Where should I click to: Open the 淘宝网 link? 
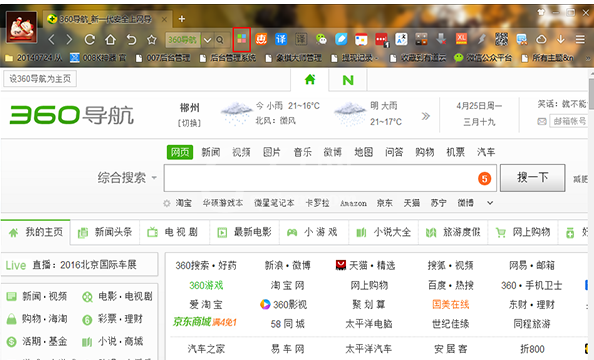point(287,285)
